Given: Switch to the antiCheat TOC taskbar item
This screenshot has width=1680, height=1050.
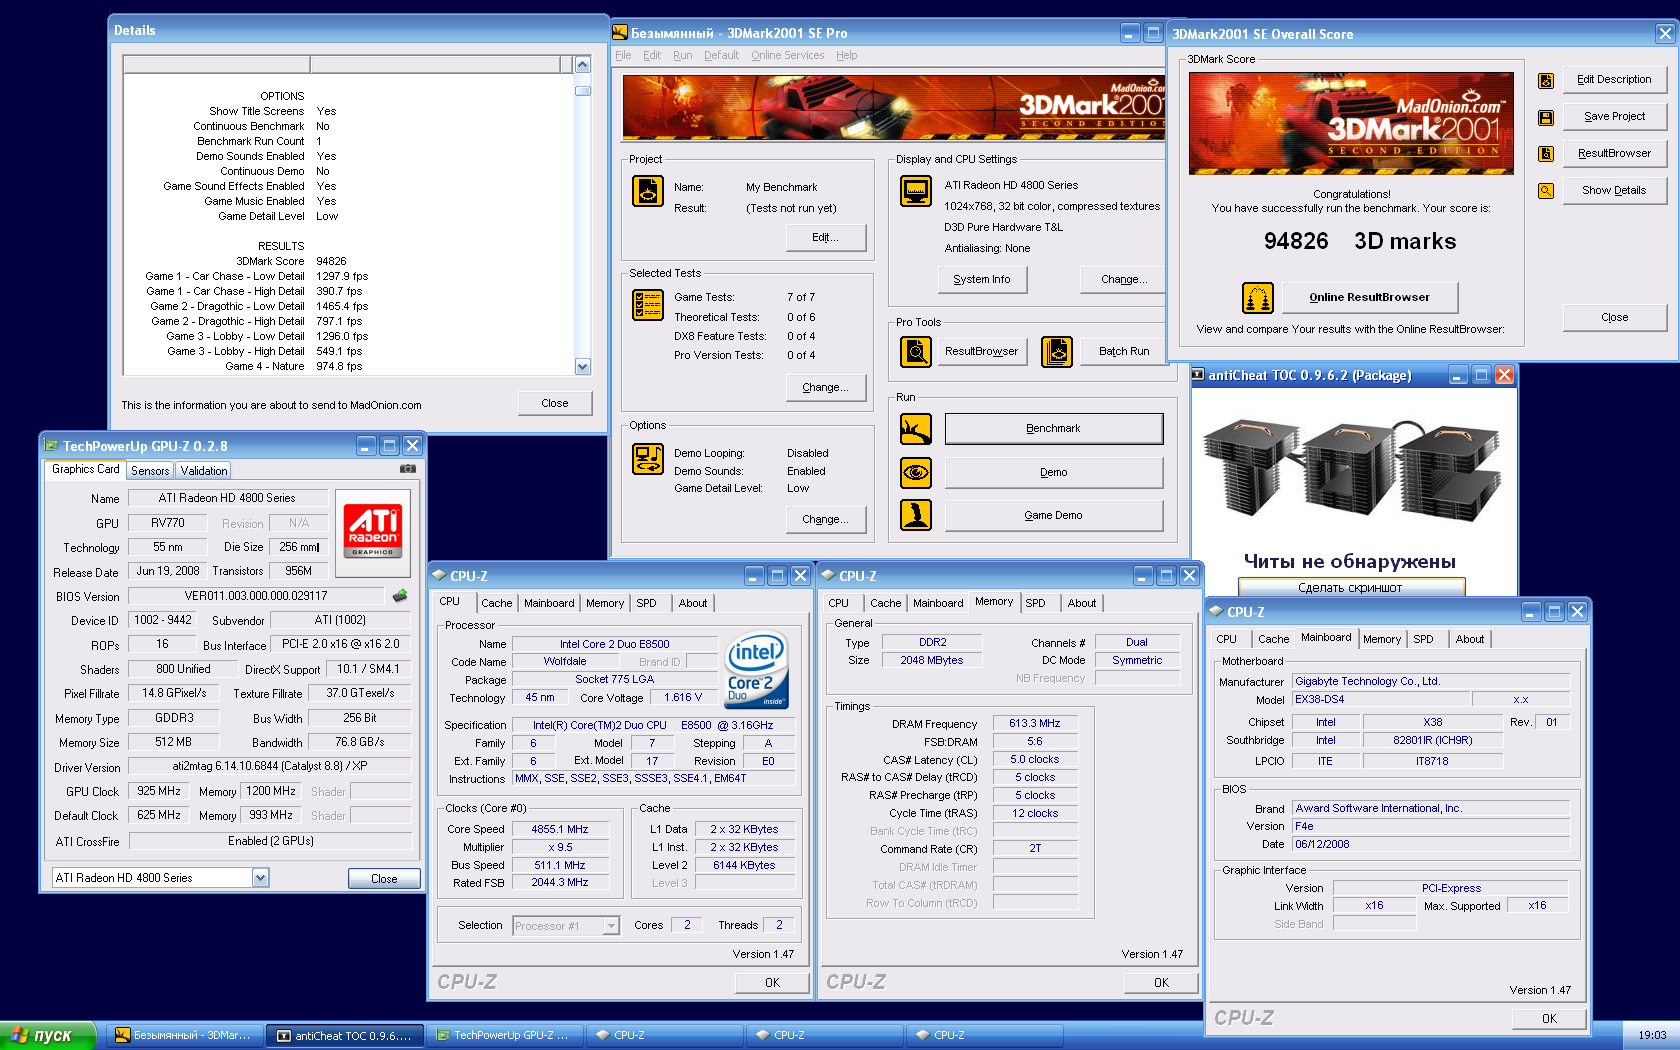Looking at the screenshot, I should (x=344, y=1035).
